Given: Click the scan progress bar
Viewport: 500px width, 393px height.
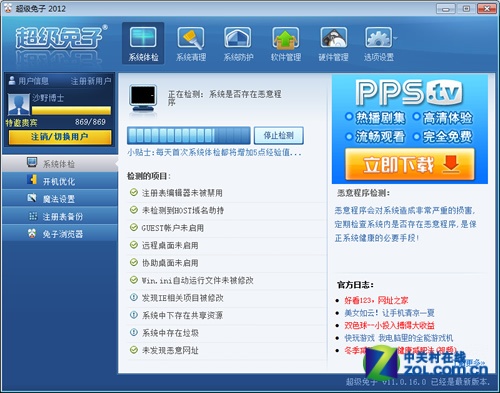Looking at the screenshot, I should coord(189,135).
